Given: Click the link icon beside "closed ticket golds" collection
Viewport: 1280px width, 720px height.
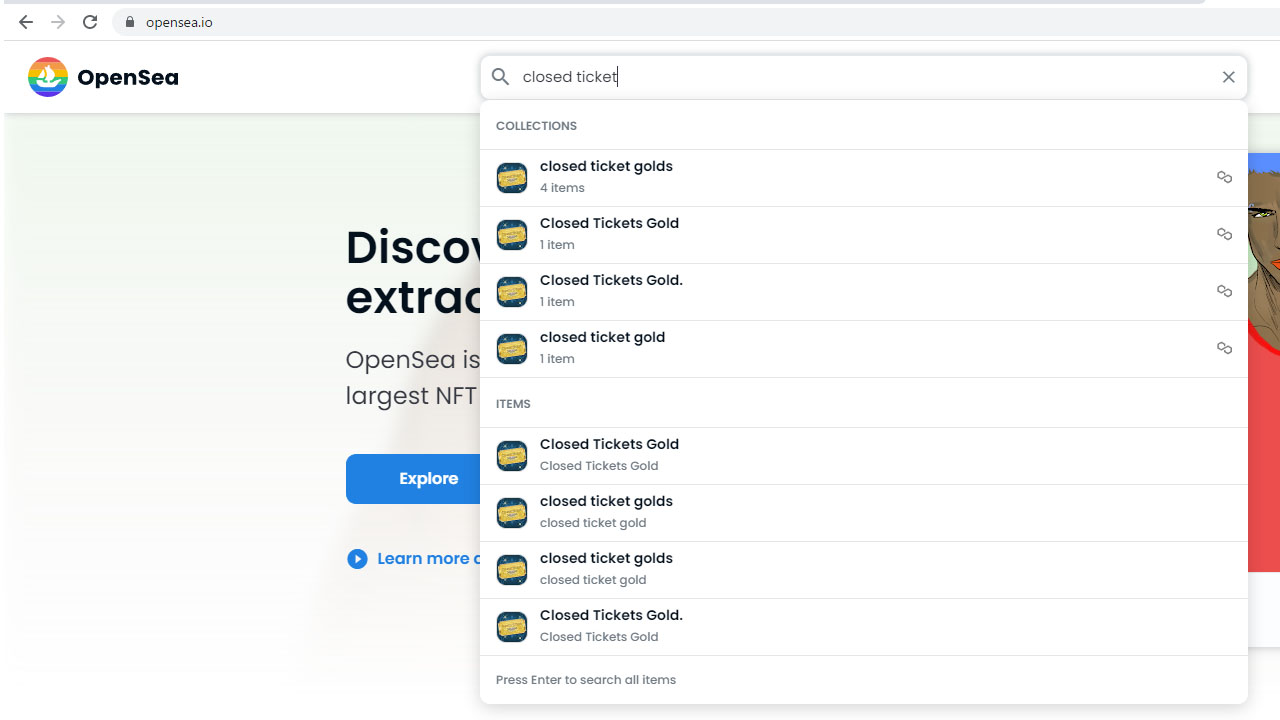Looking at the screenshot, I should (1224, 177).
